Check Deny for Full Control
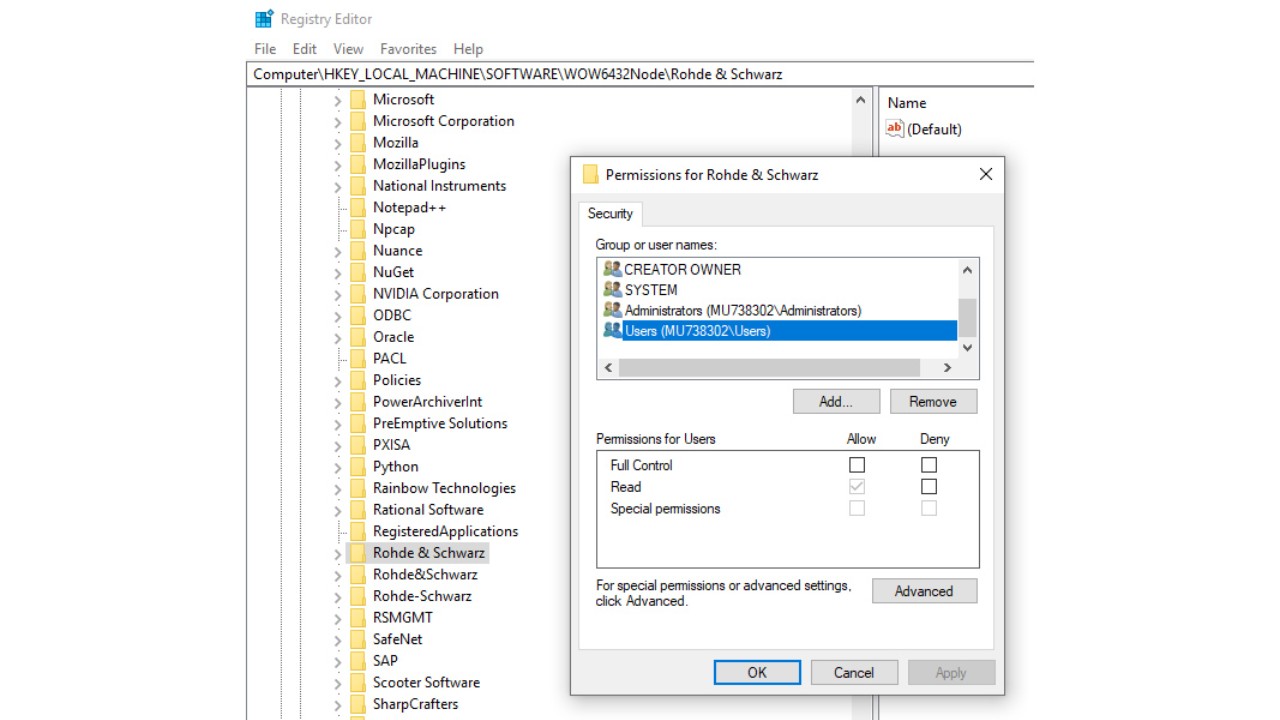Screen dimensions: 1280x720 tap(929, 465)
